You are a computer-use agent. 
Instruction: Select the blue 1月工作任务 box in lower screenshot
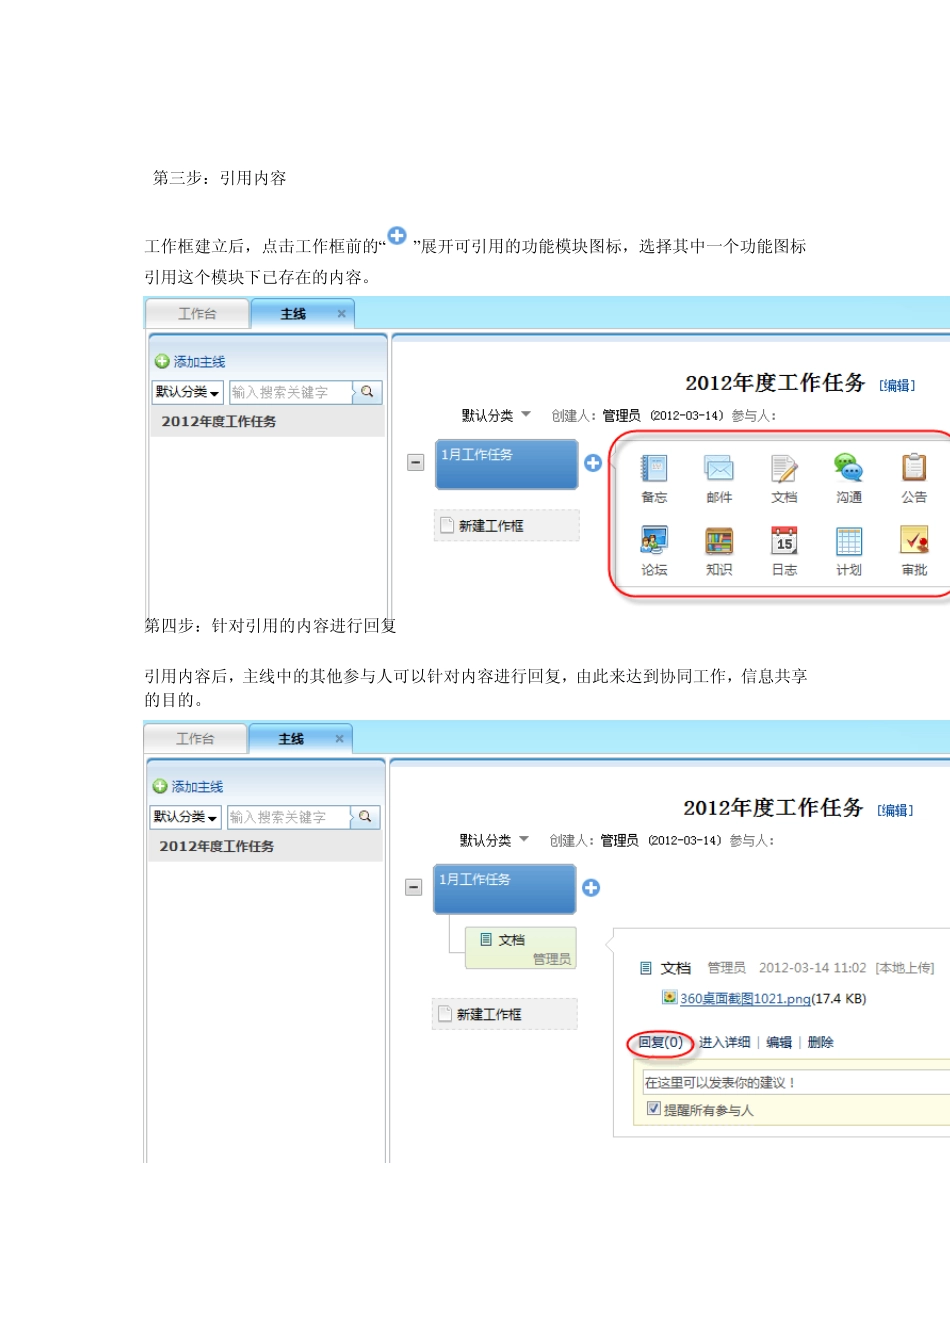click(x=505, y=889)
